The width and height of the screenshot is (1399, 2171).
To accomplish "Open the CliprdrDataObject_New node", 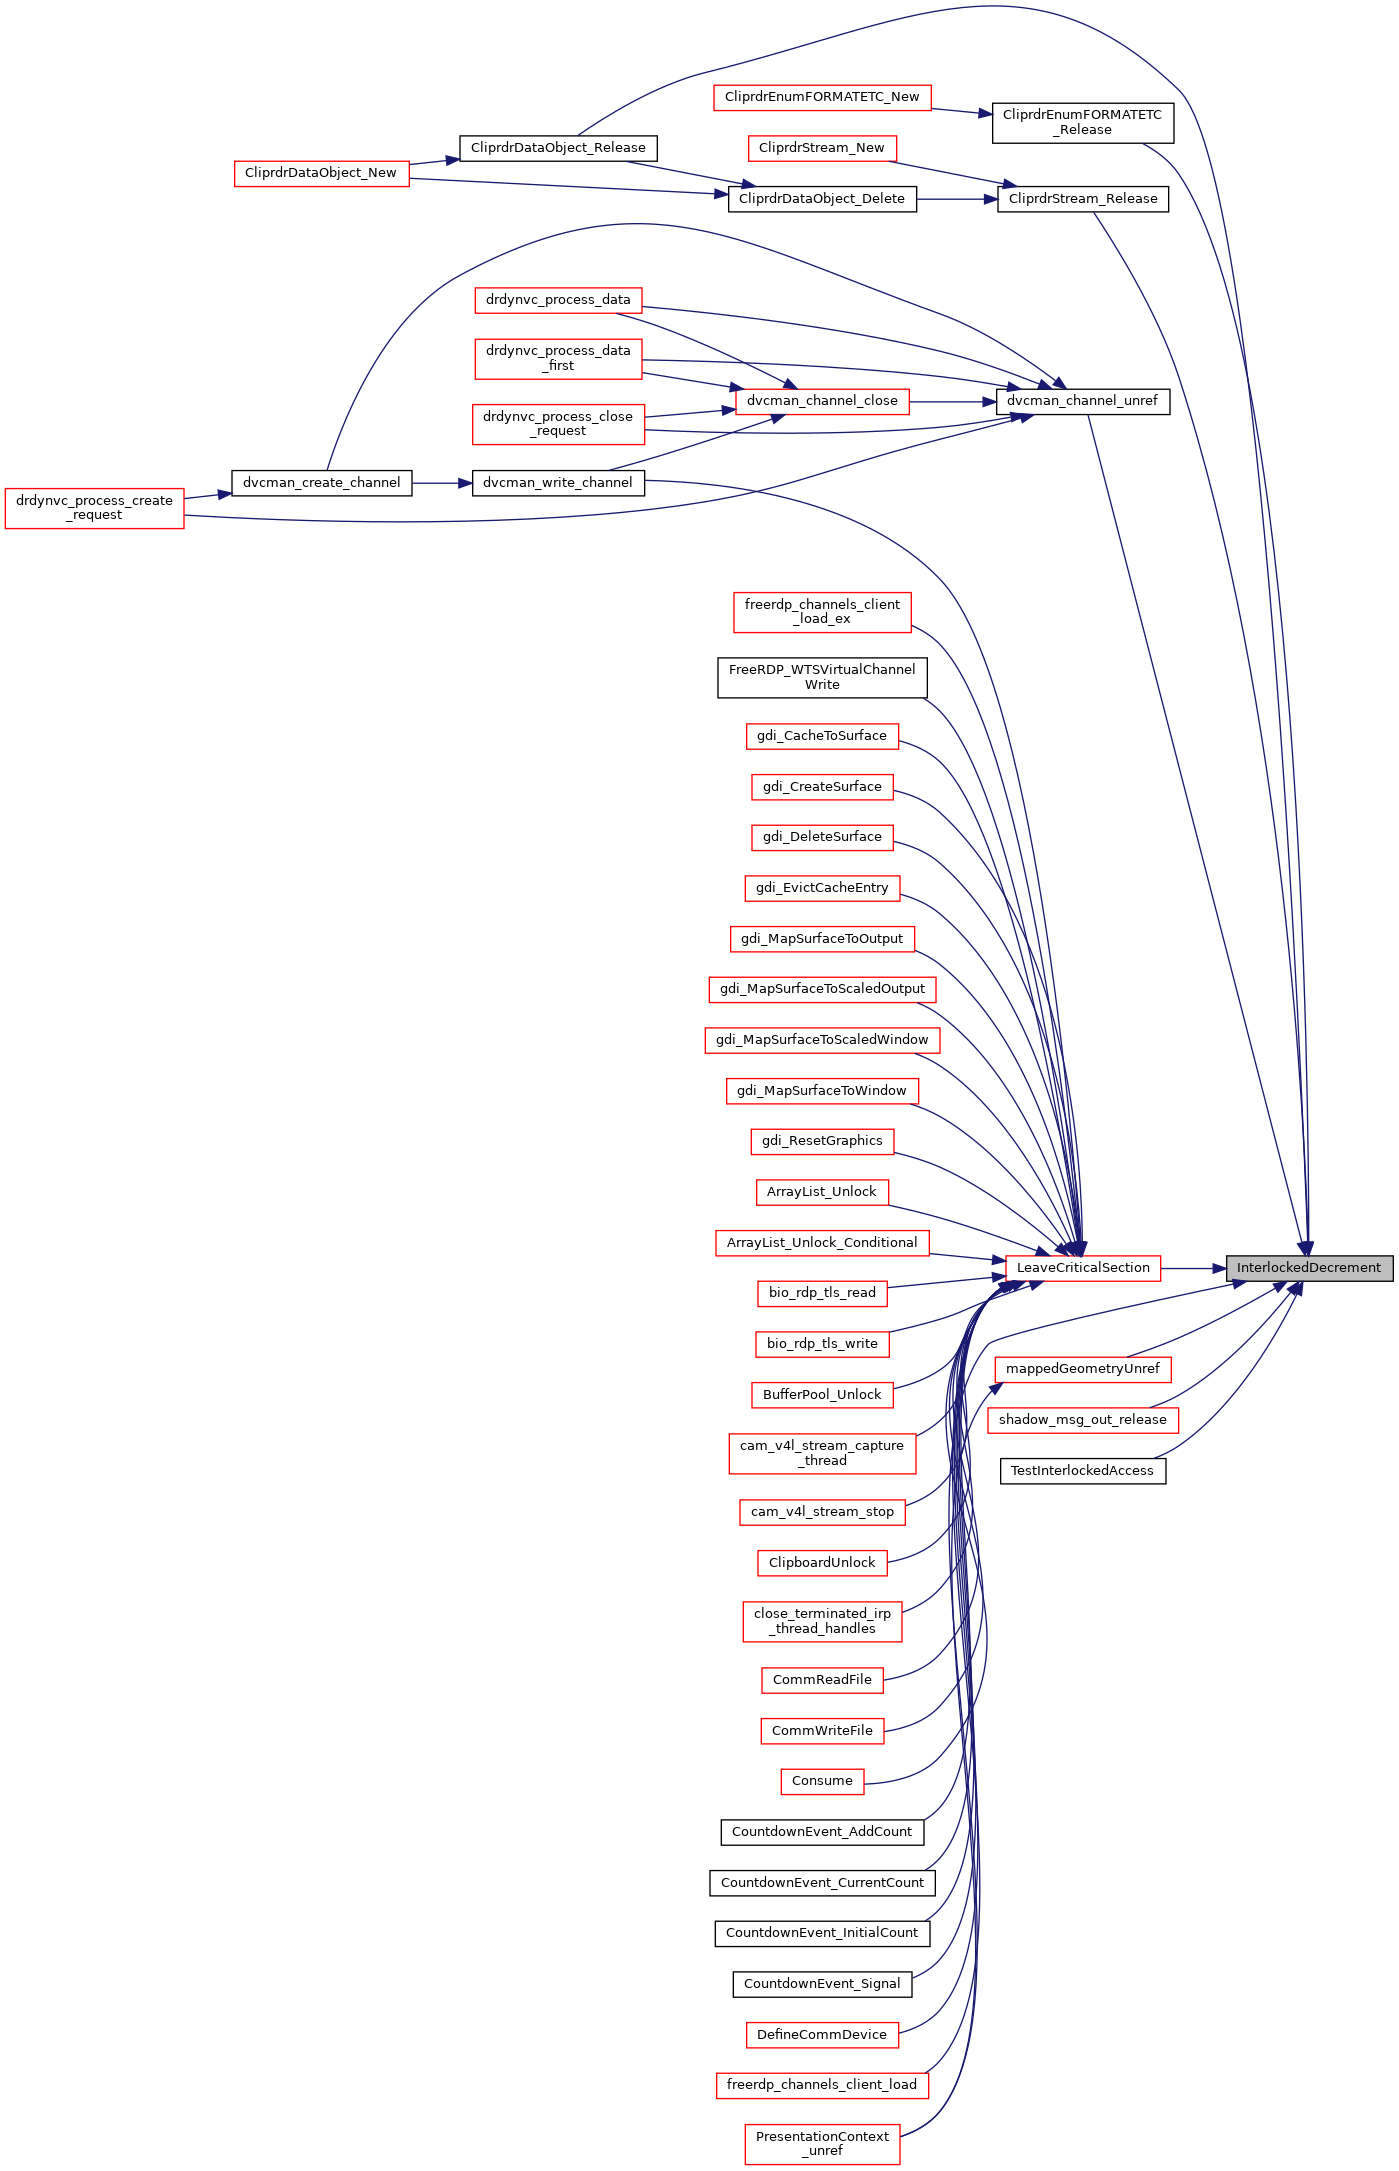I will click(321, 173).
